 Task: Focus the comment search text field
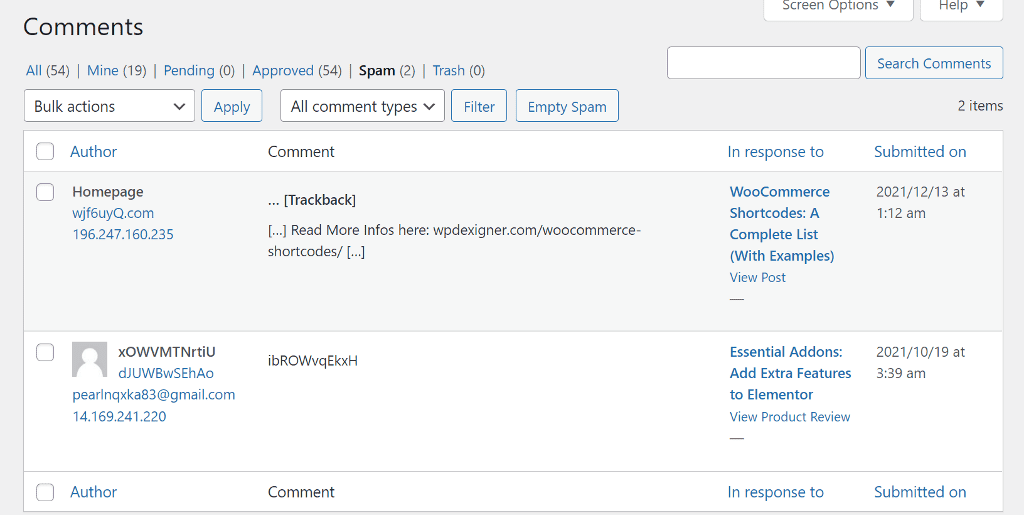click(763, 63)
